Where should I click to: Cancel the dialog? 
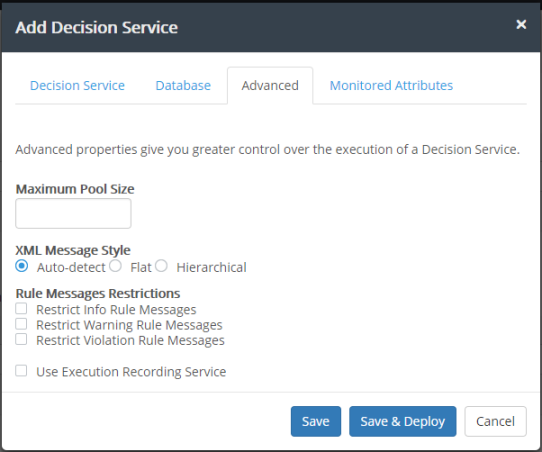click(x=495, y=421)
